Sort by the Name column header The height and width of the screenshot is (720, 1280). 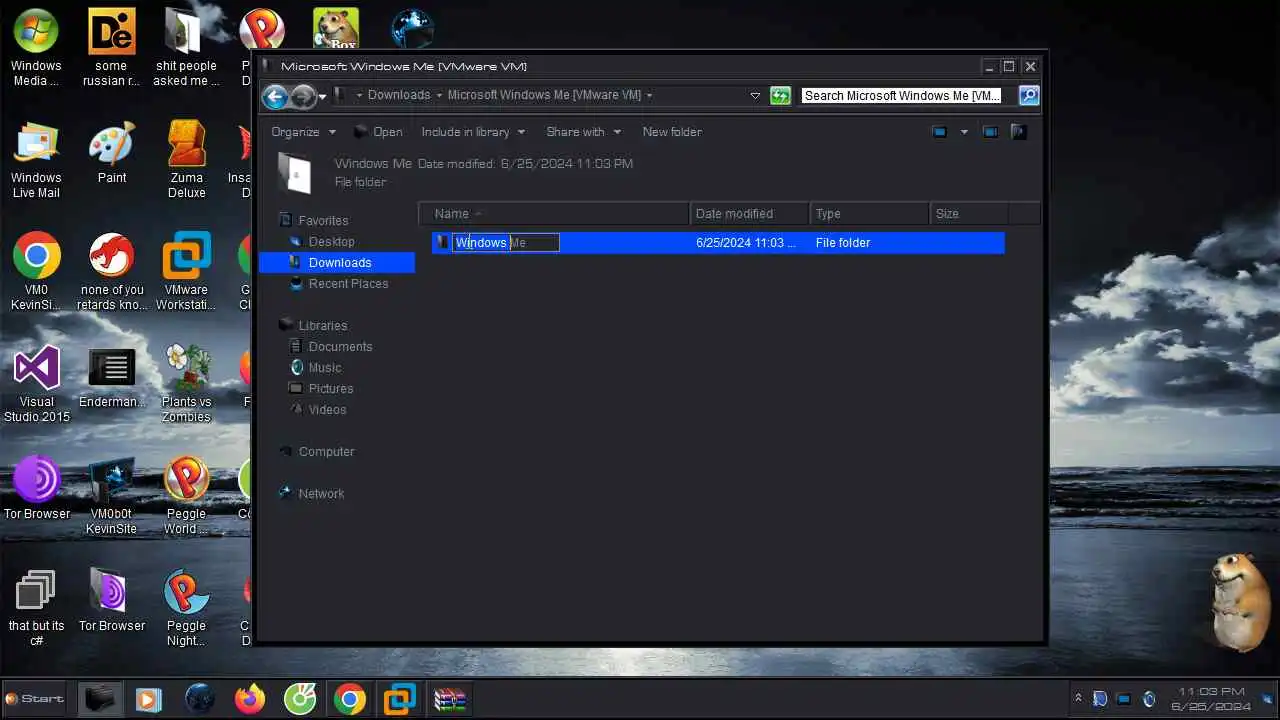pos(555,213)
